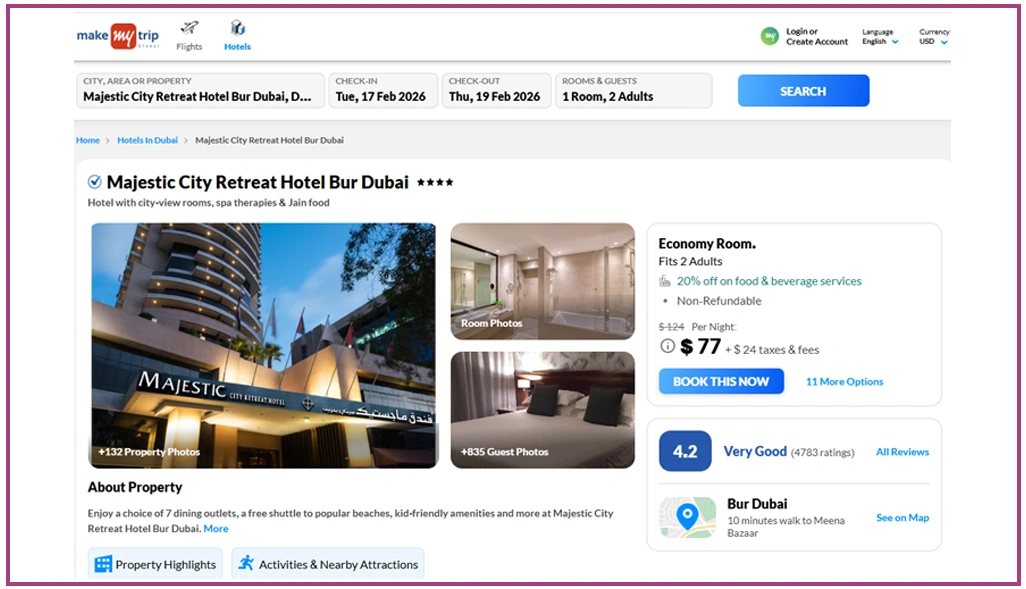Click the food & beverage discount icon
Image resolution: width=1026 pixels, height=589 pixels.
665,281
